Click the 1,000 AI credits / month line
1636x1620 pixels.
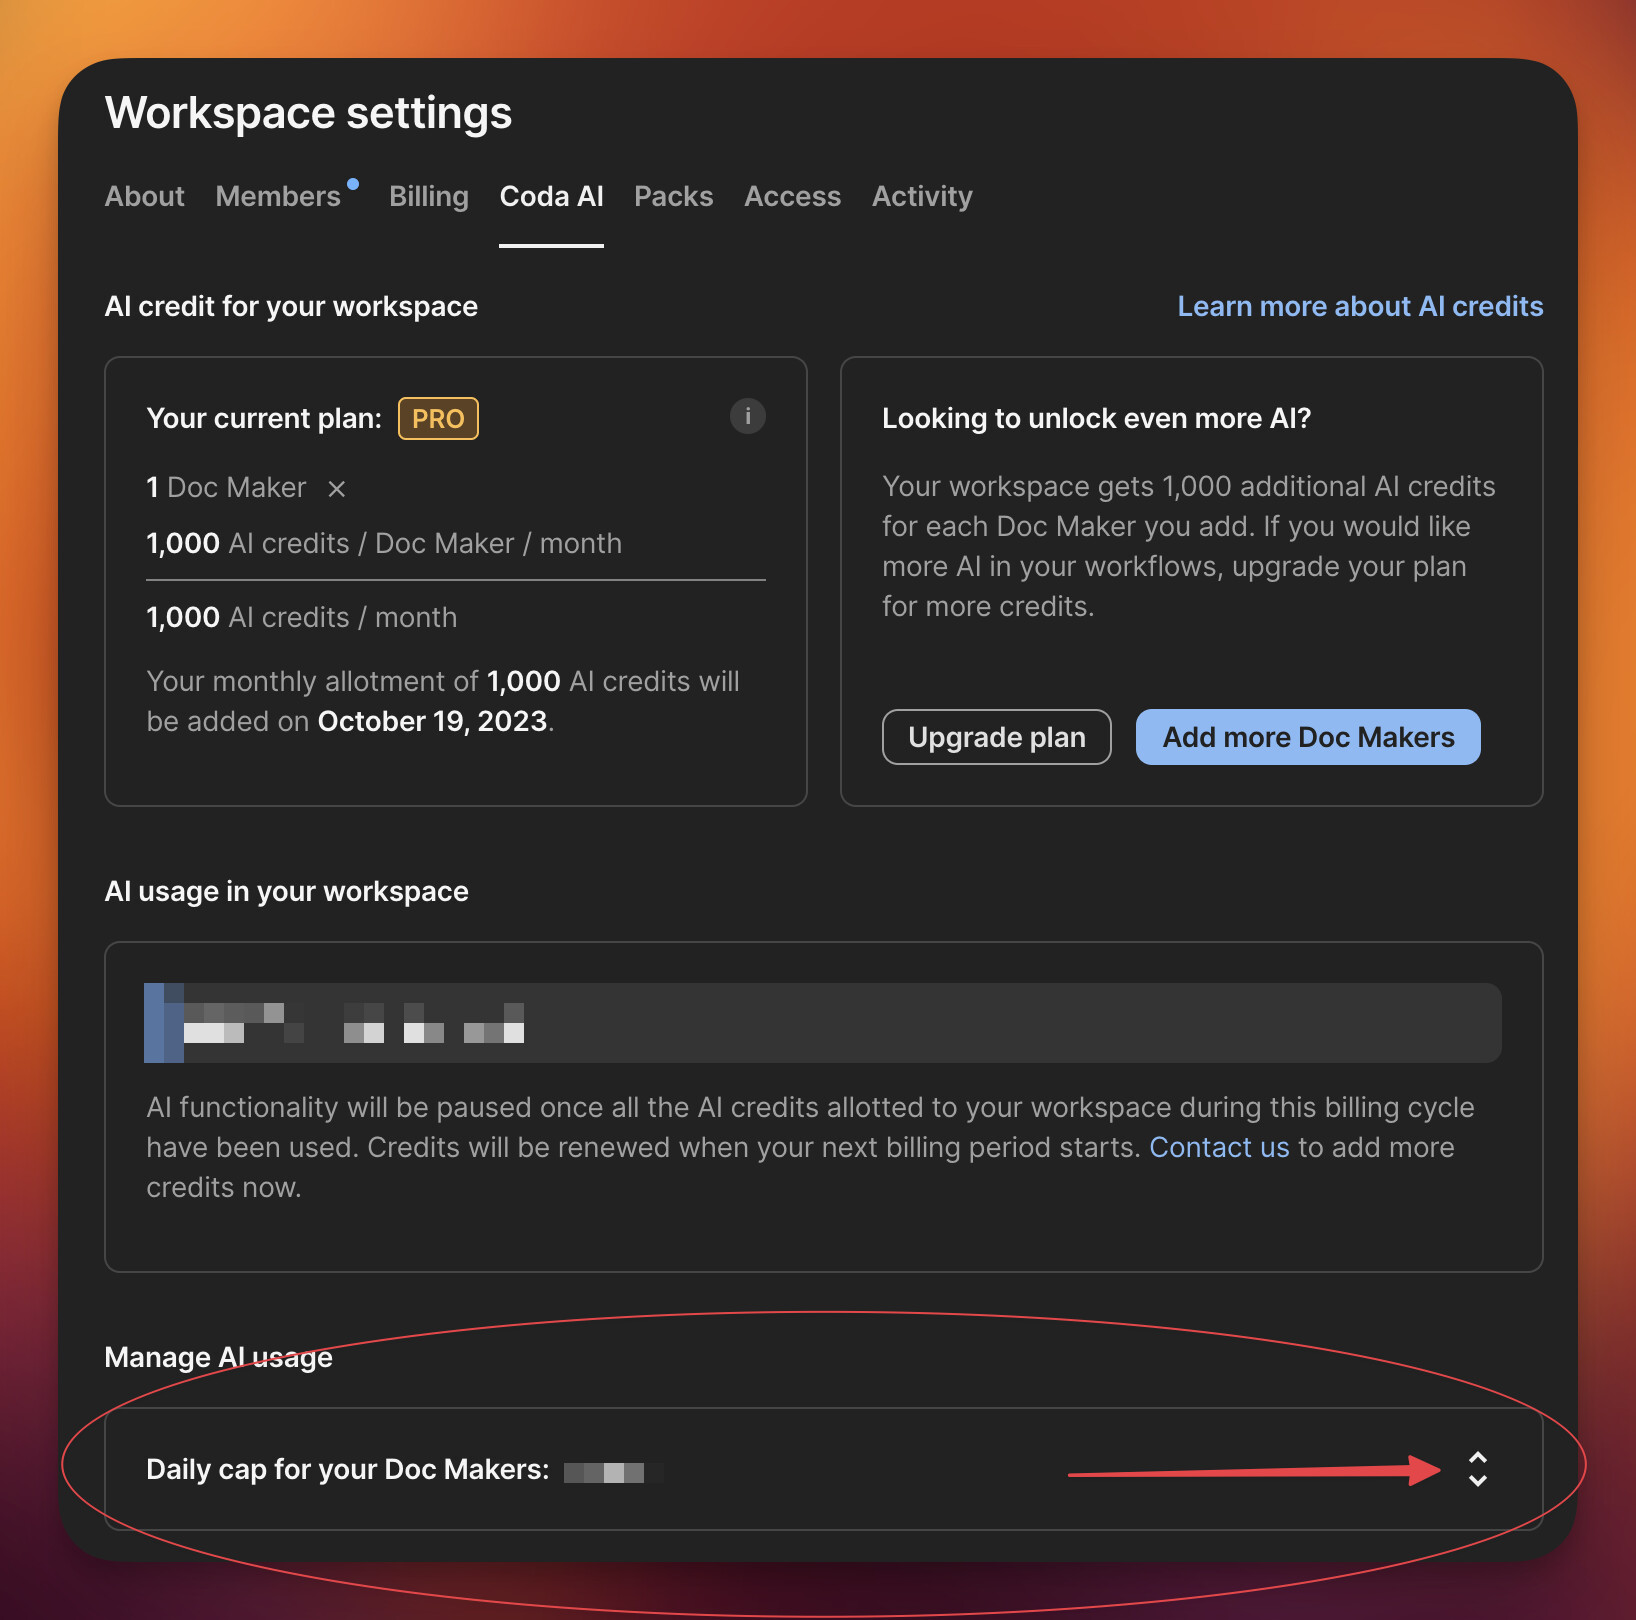(x=301, y=617)
